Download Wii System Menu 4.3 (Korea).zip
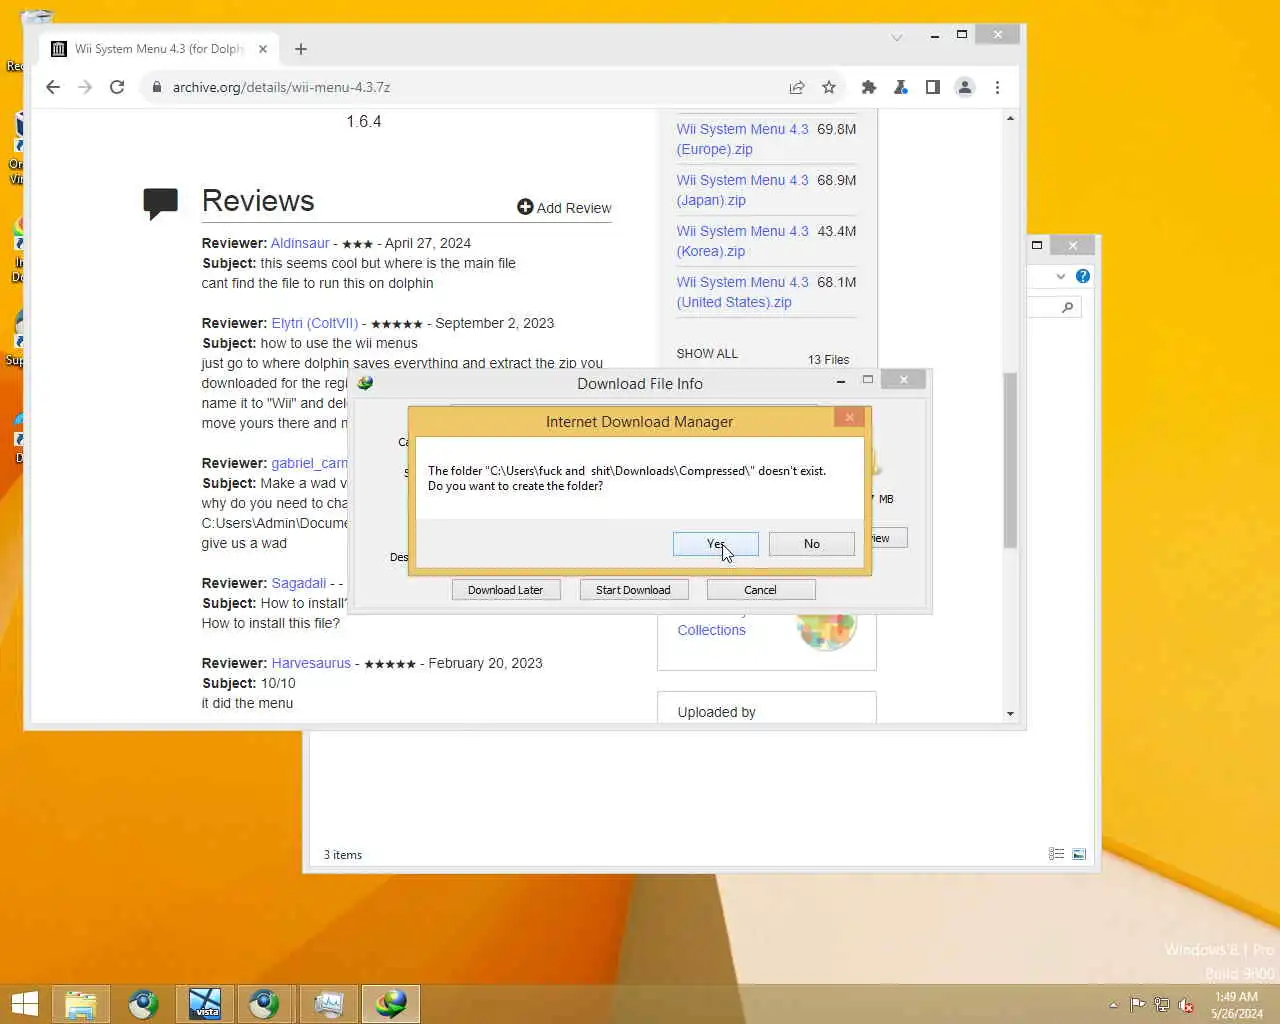This screenshot has height=1024, width=1280. [x=742, y=241]
